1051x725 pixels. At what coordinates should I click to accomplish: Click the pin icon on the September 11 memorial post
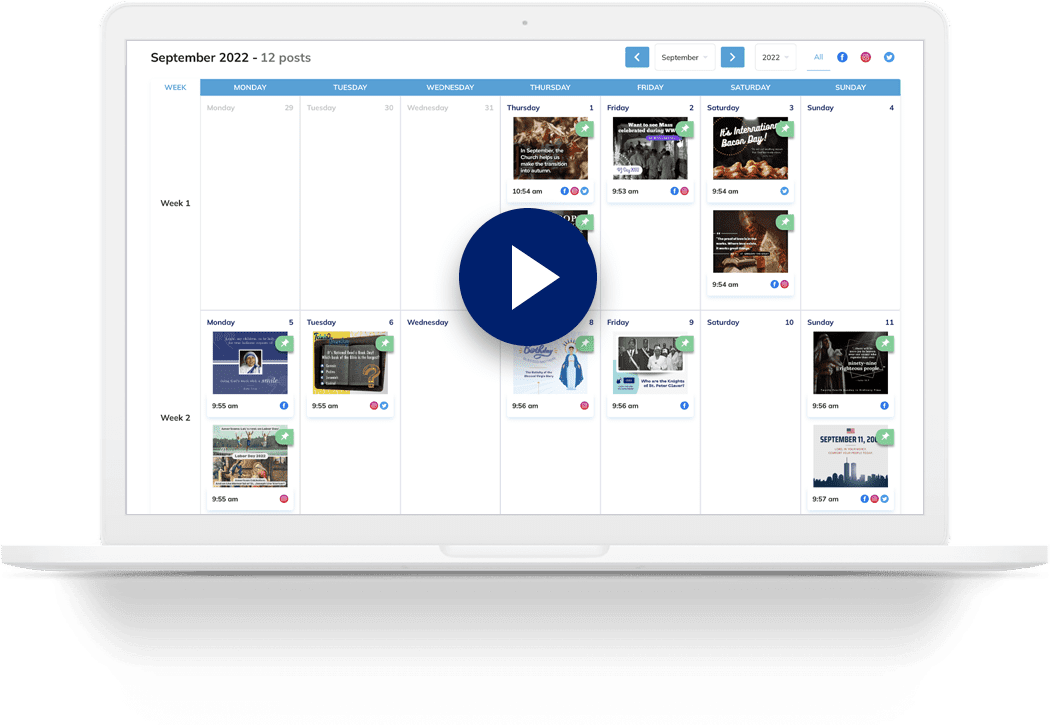click(x=884, y=437)
